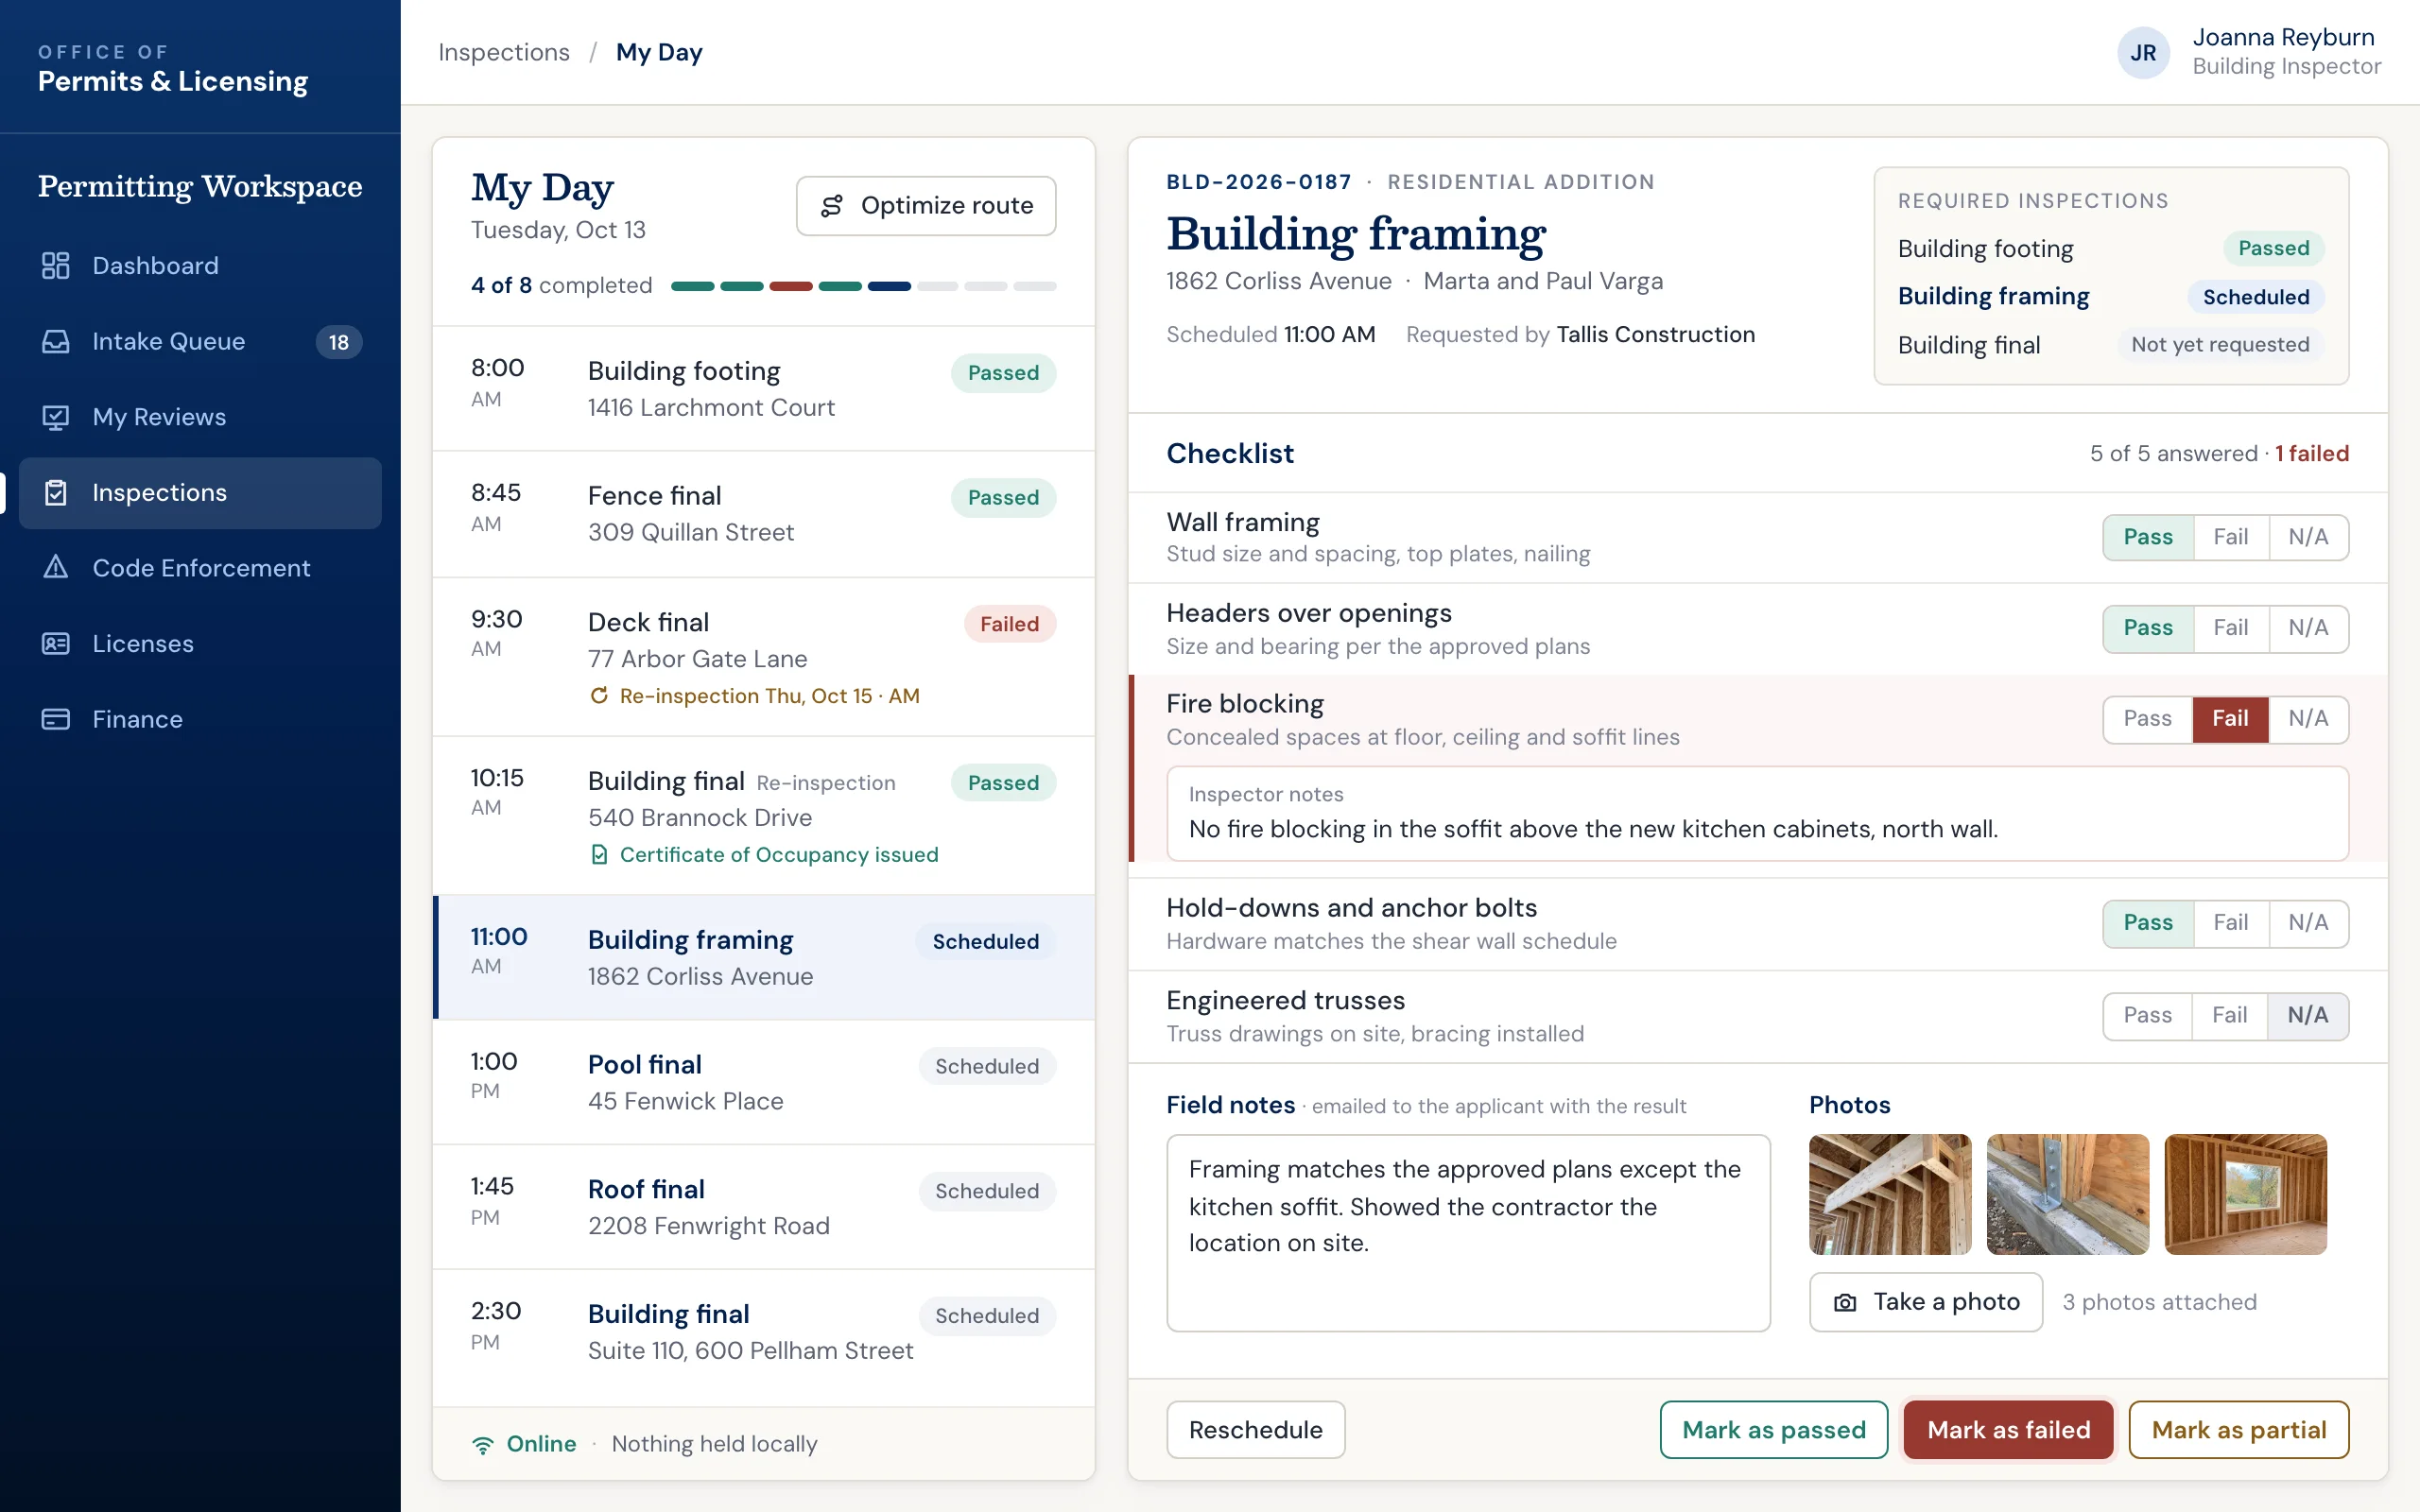The width and height of the screenshot is (2420, 1512).
Task: Click the My Reviews monitor icon
Action: 56,417
